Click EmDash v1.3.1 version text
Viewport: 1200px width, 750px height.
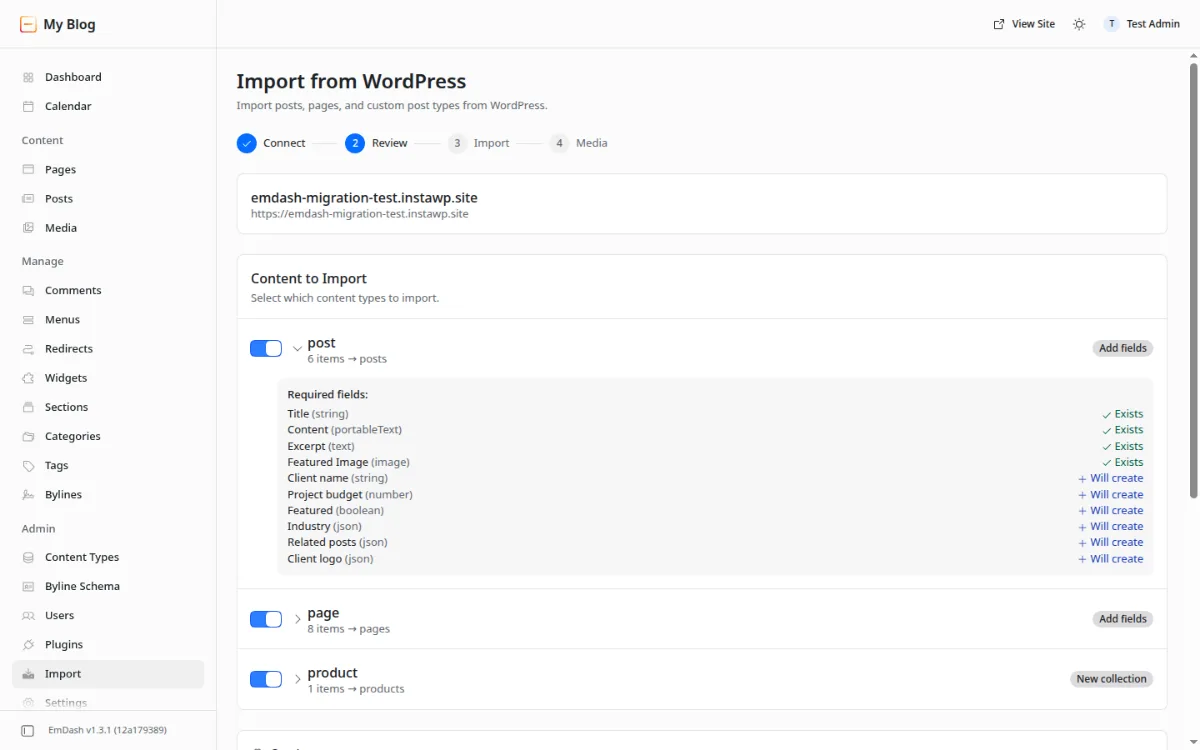pyautogui.click(x=107, y=731)
